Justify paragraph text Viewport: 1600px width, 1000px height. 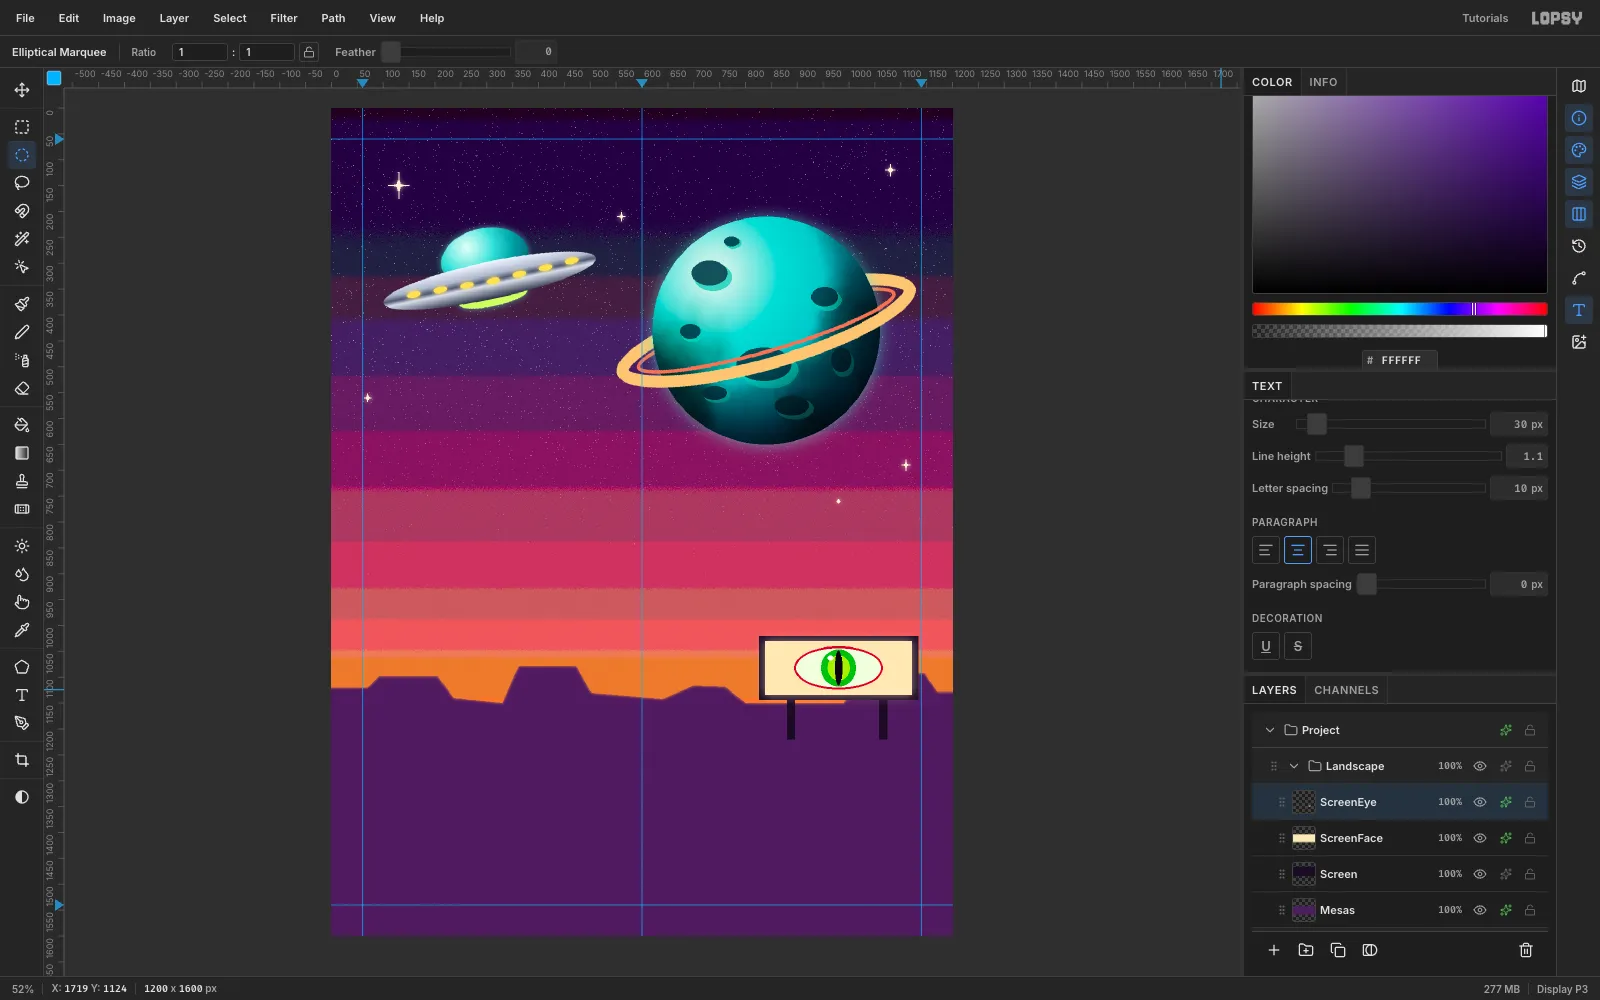click(1362, 550)
